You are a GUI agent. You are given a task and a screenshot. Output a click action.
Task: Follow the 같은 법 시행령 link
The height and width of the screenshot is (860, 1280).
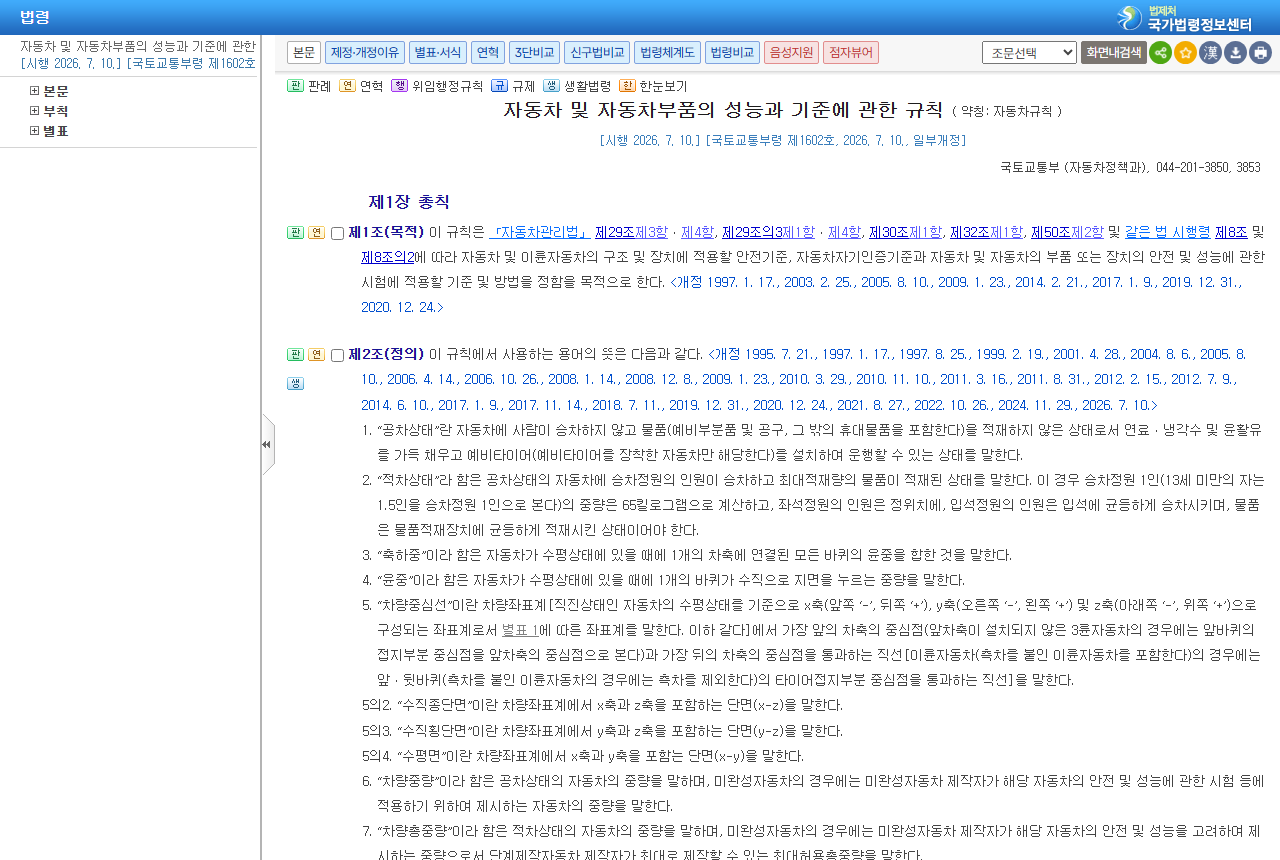(x=1167, y=232)
